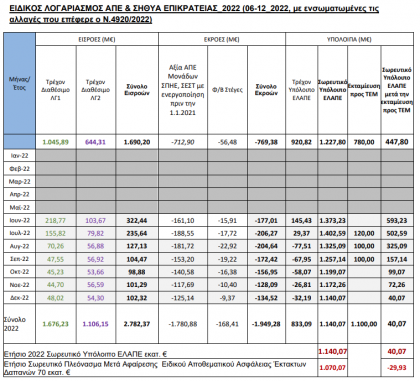This screenshot has height=381, width=420.
Task: Click the 2.782,37 total inflows cell
Action: pos(137,324)
